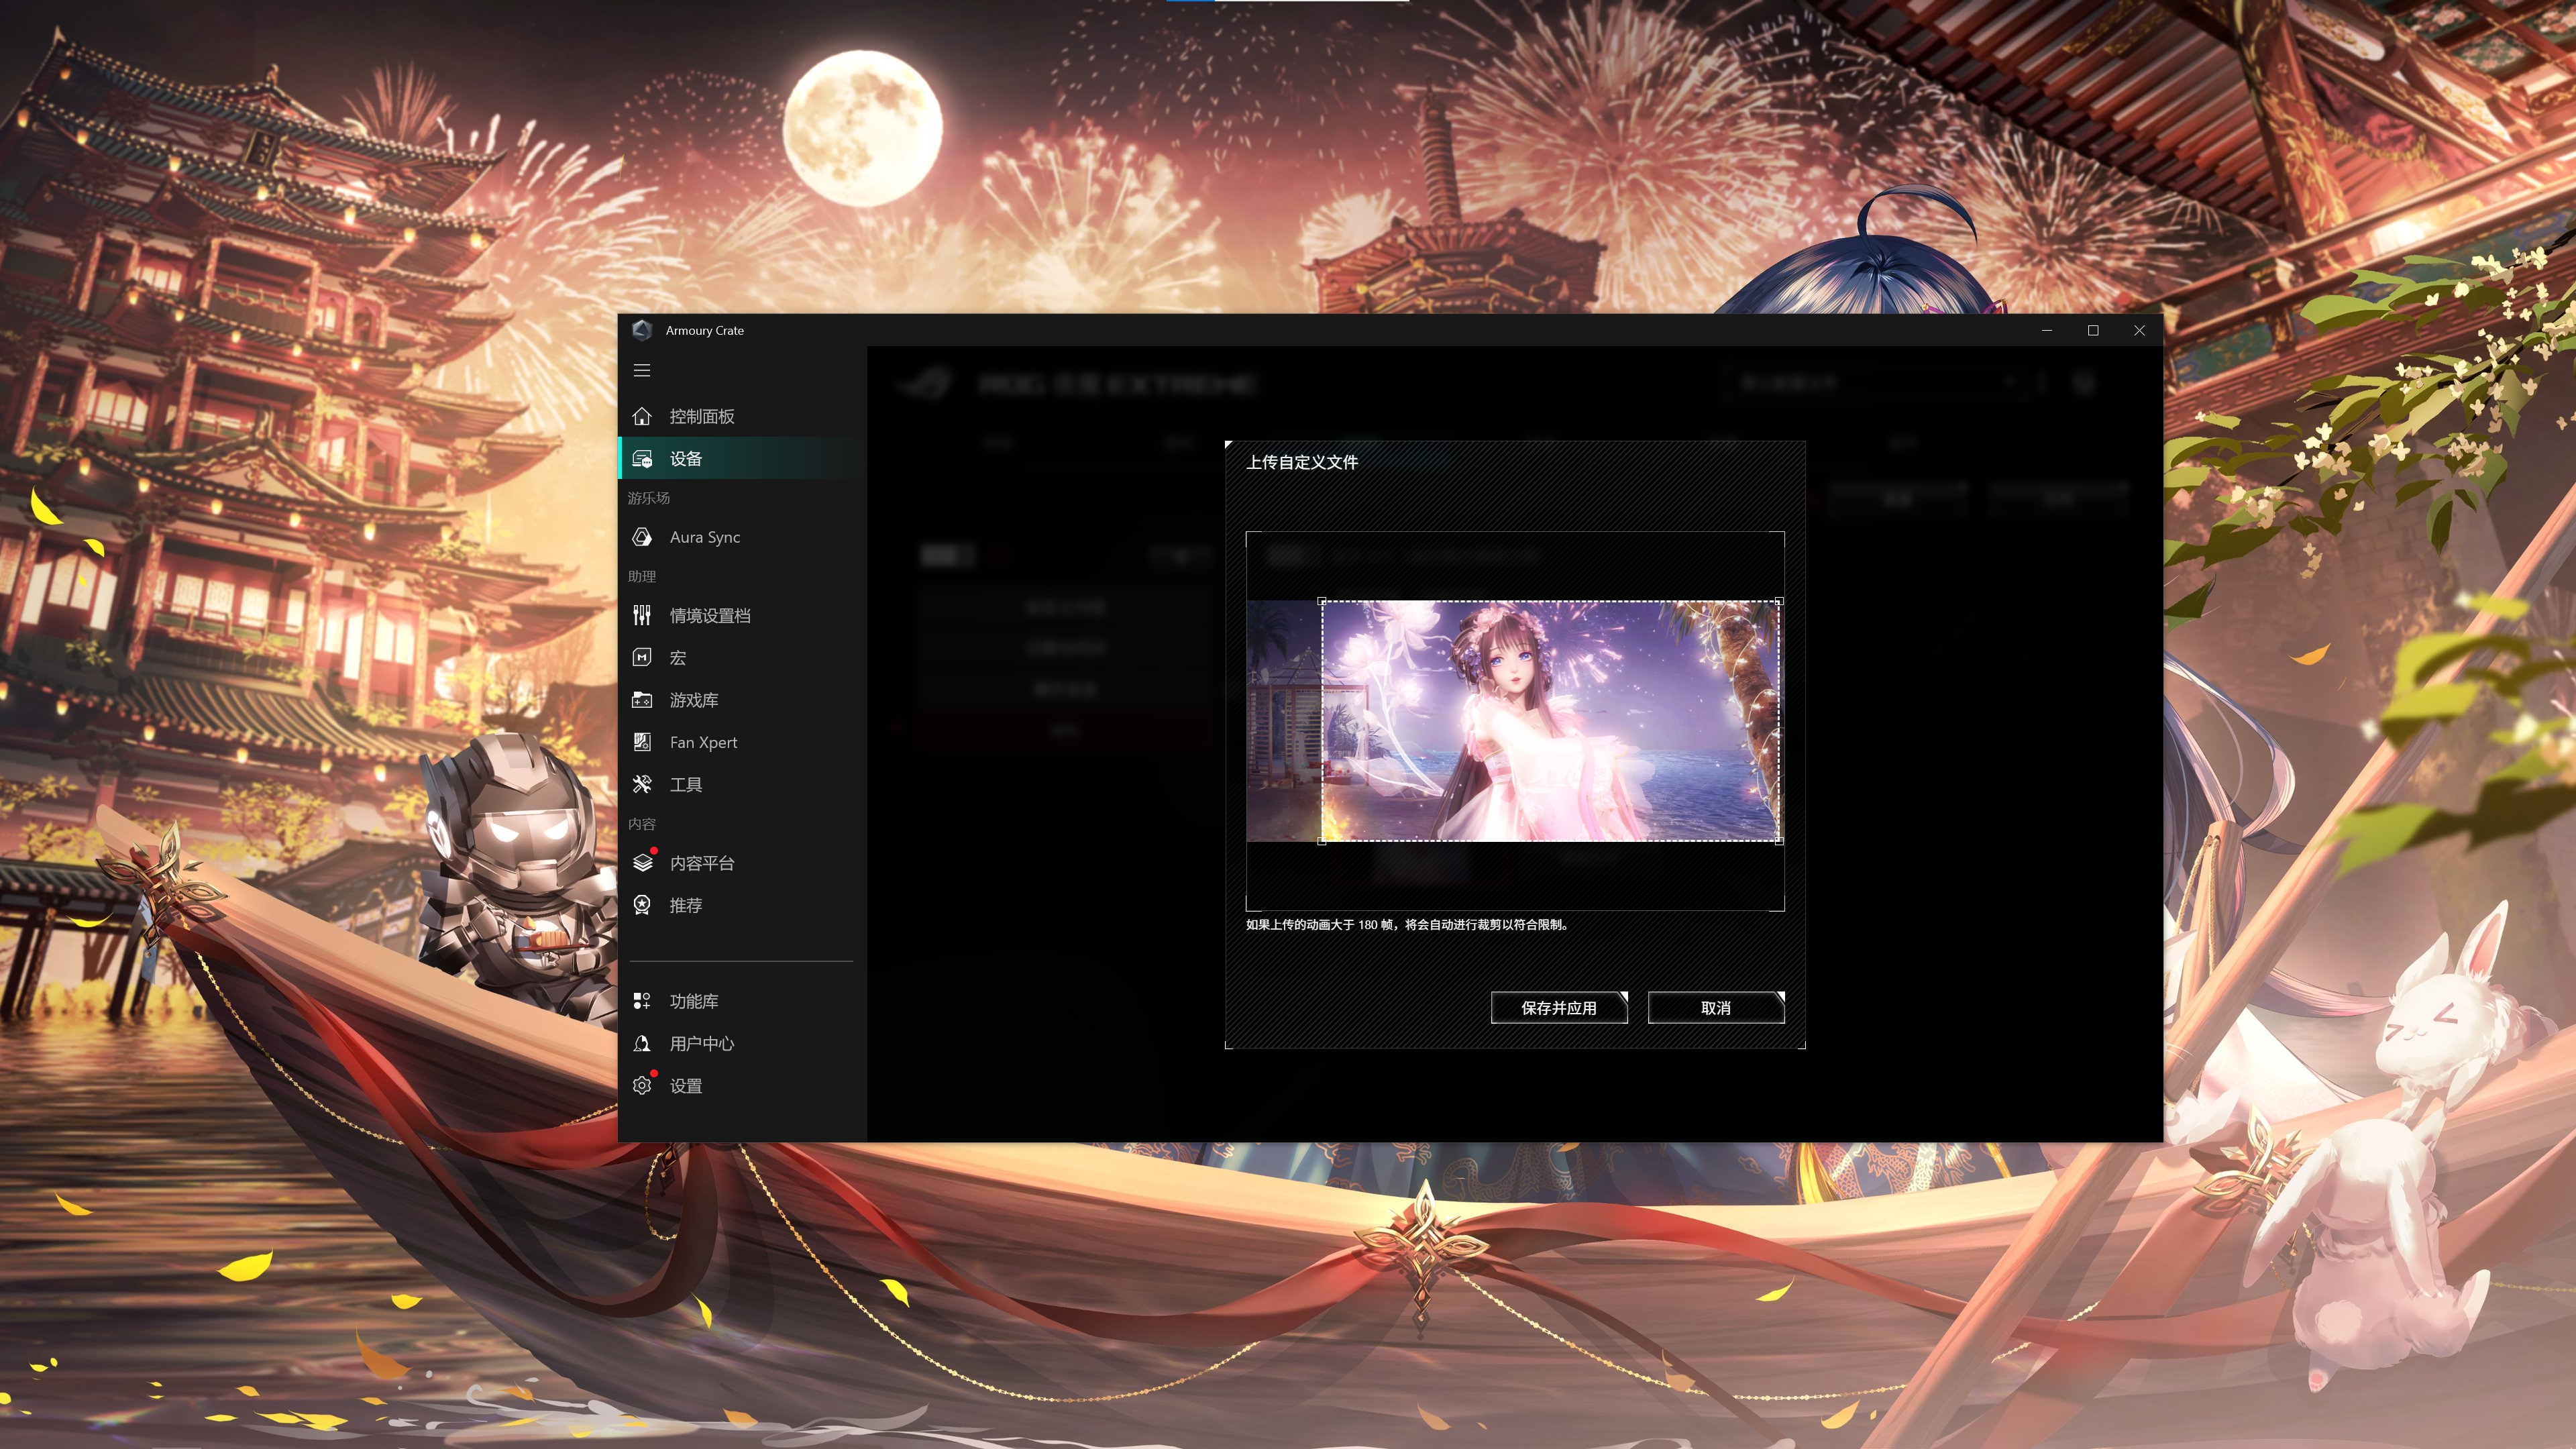
Task: Open the 宏 macro icon
Action: [x=642, y=657]
